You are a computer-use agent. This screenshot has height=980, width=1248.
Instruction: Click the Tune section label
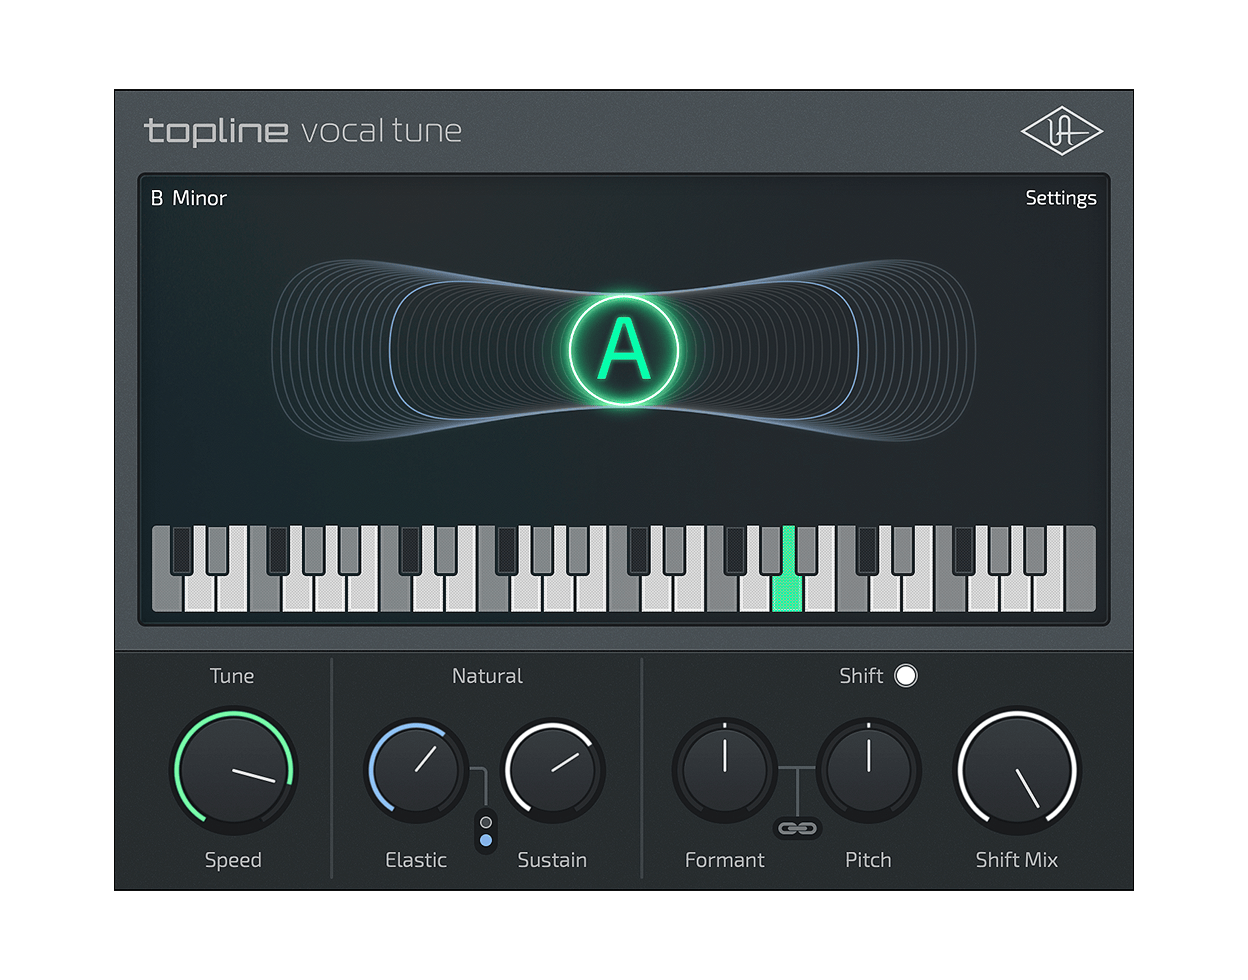click(232, 676)
